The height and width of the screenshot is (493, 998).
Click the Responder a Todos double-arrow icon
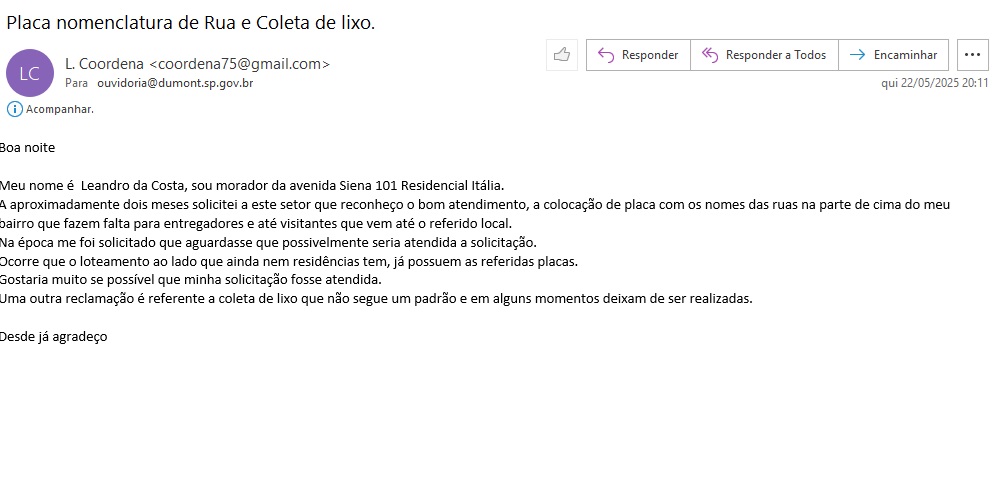(710, 55)
